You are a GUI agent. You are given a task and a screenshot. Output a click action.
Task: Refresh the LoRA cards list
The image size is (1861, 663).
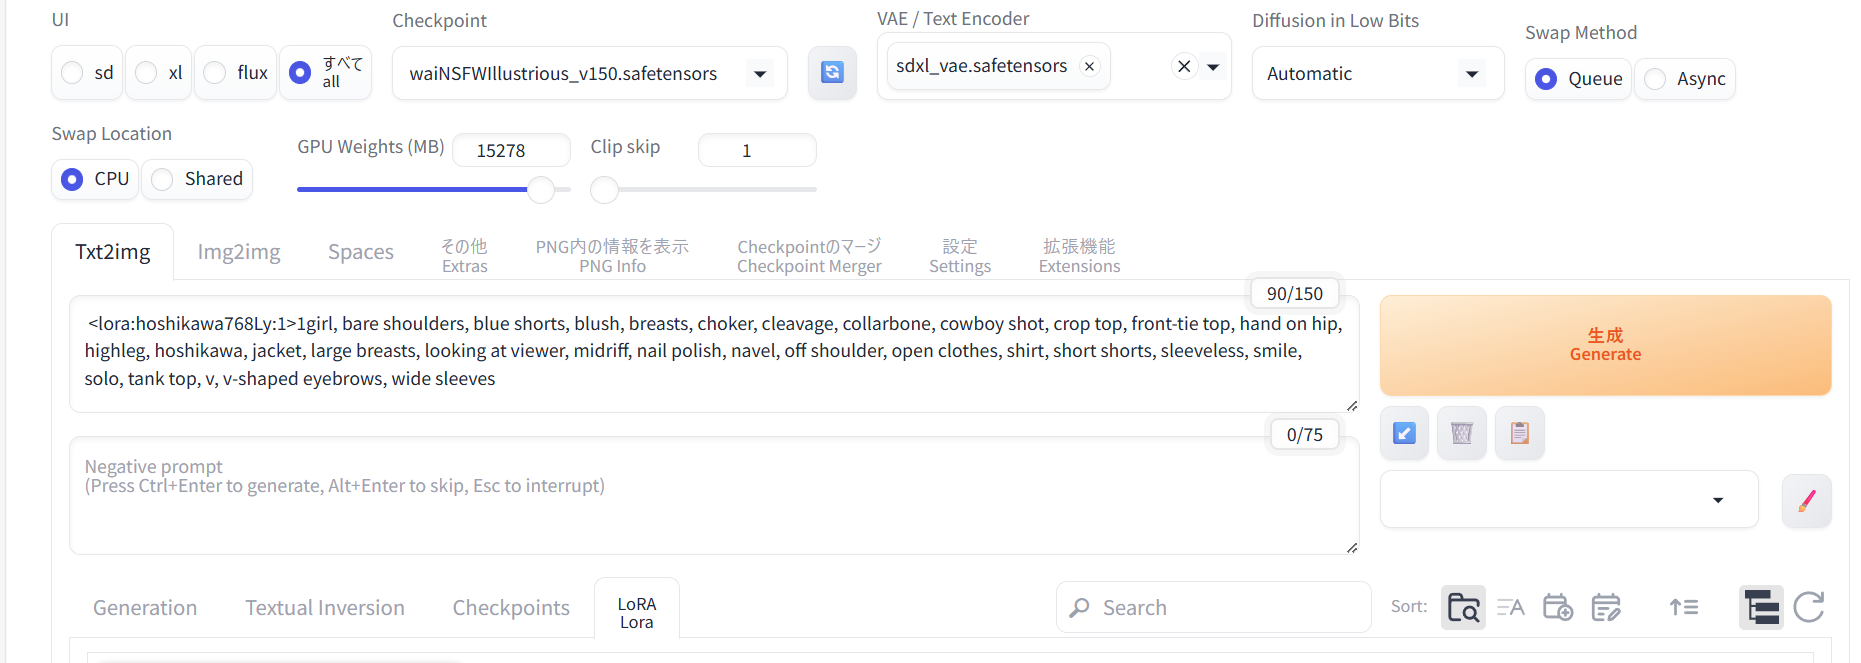click(x=1808, y=607)
